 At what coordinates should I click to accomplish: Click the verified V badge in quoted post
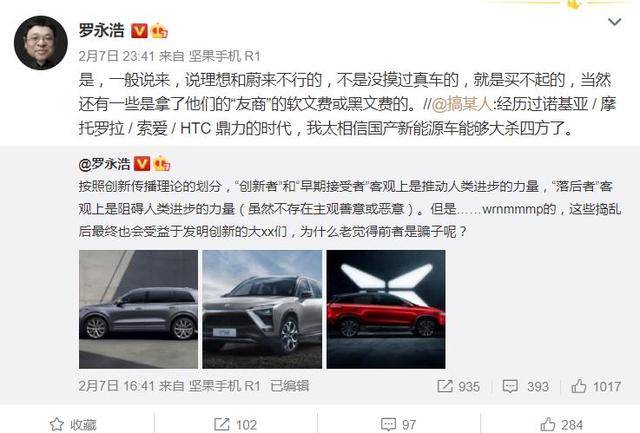coord(142,164)
